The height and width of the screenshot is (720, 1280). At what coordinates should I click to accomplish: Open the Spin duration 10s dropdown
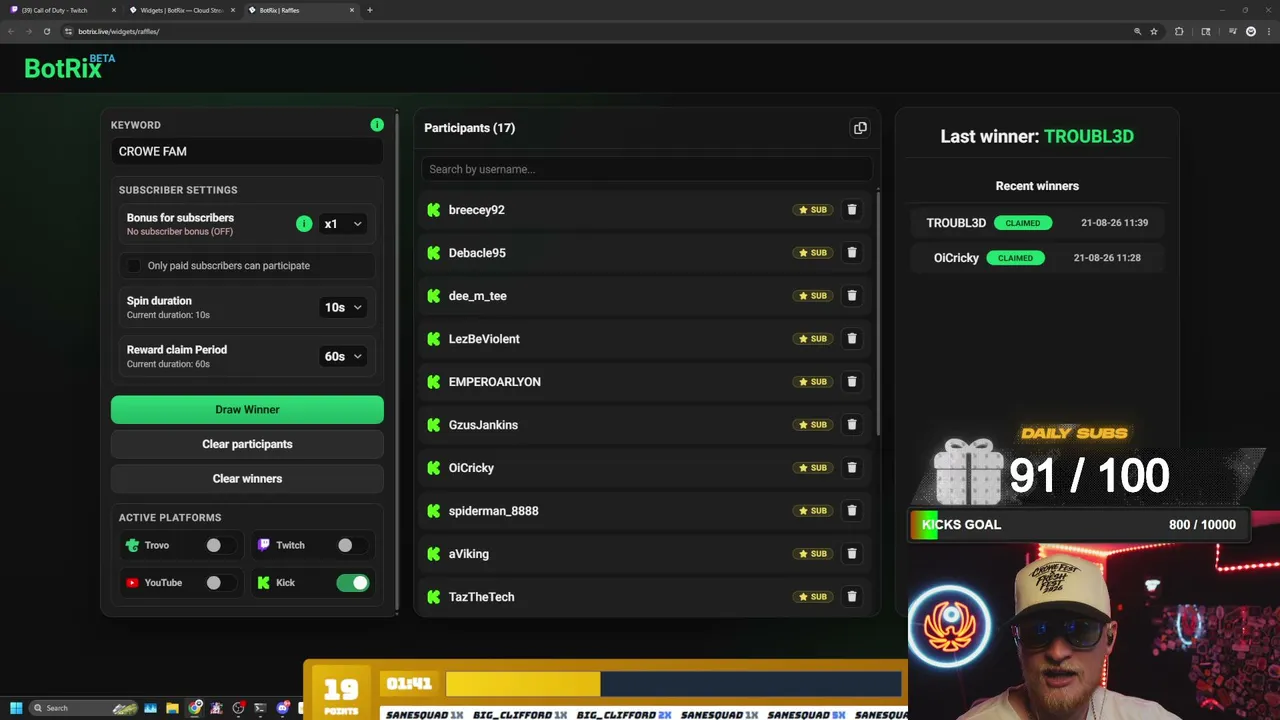point(342,308)
